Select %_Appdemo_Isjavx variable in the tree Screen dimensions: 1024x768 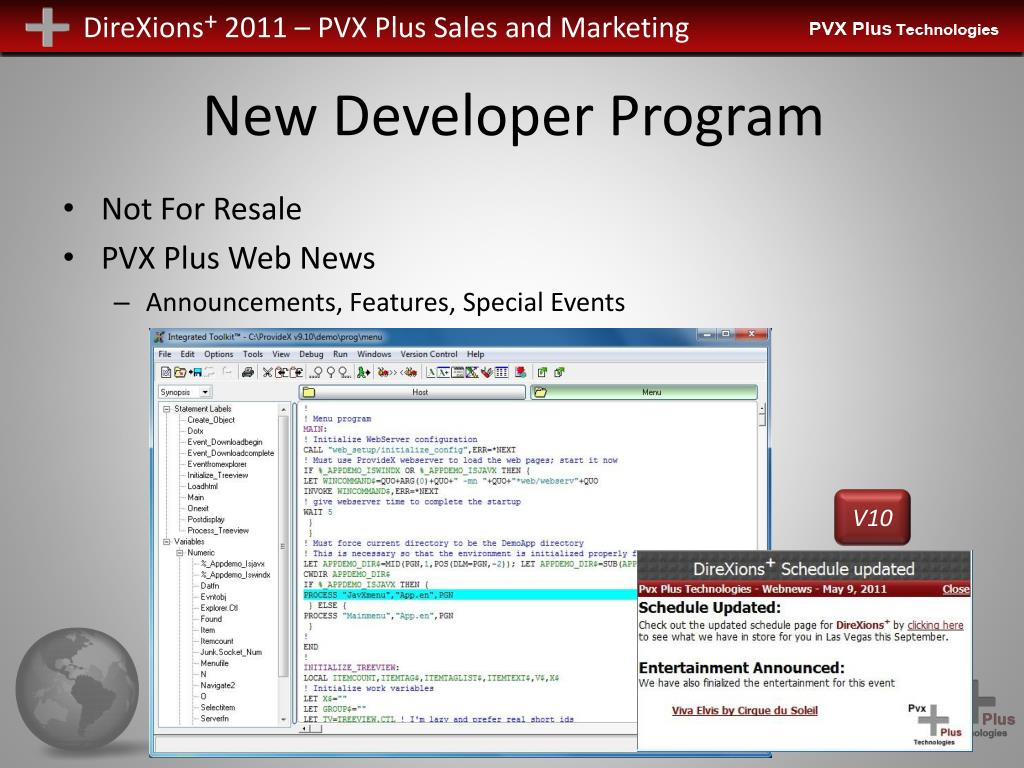pyautogui.click(x=232, y=564)
